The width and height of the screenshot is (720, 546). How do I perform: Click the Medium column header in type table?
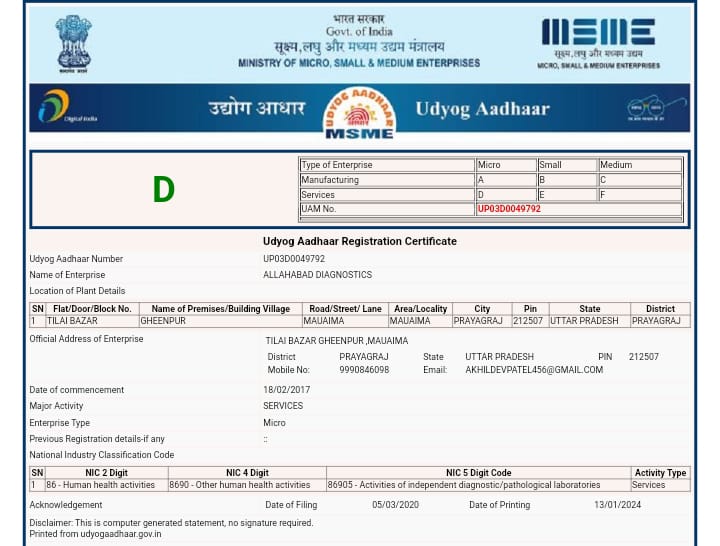[x=640, y=165]
